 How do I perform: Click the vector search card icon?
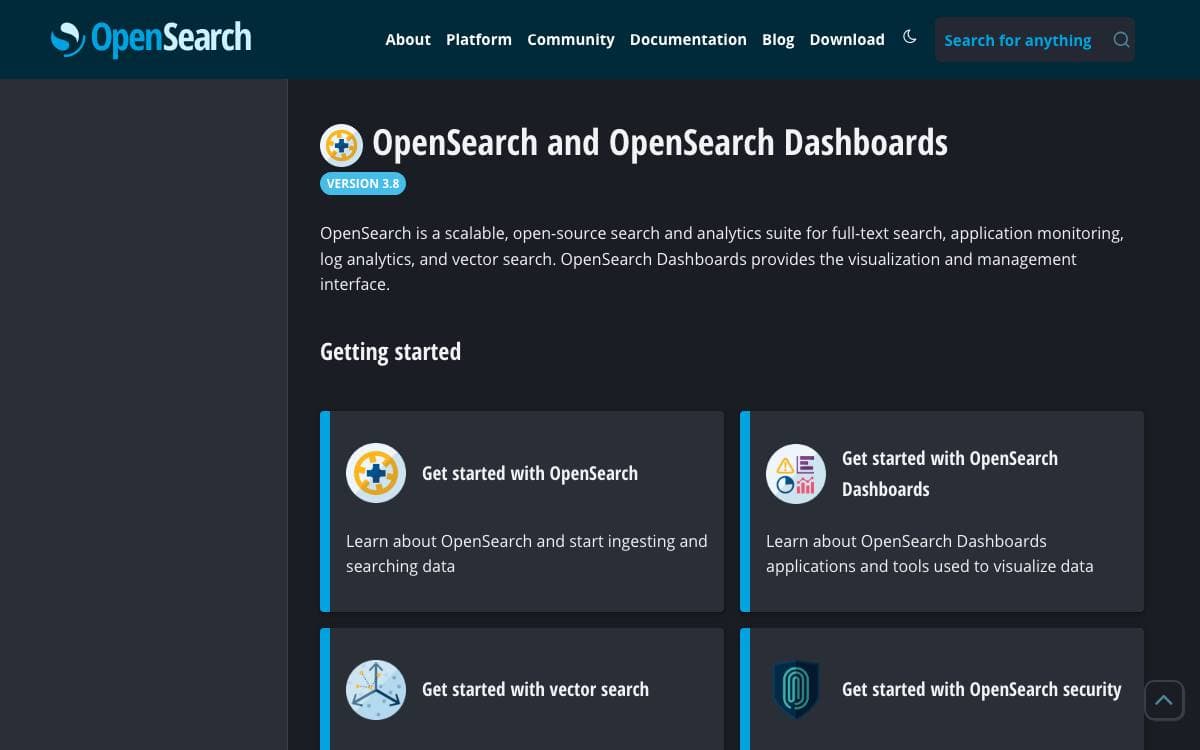(x=376, y=689)
